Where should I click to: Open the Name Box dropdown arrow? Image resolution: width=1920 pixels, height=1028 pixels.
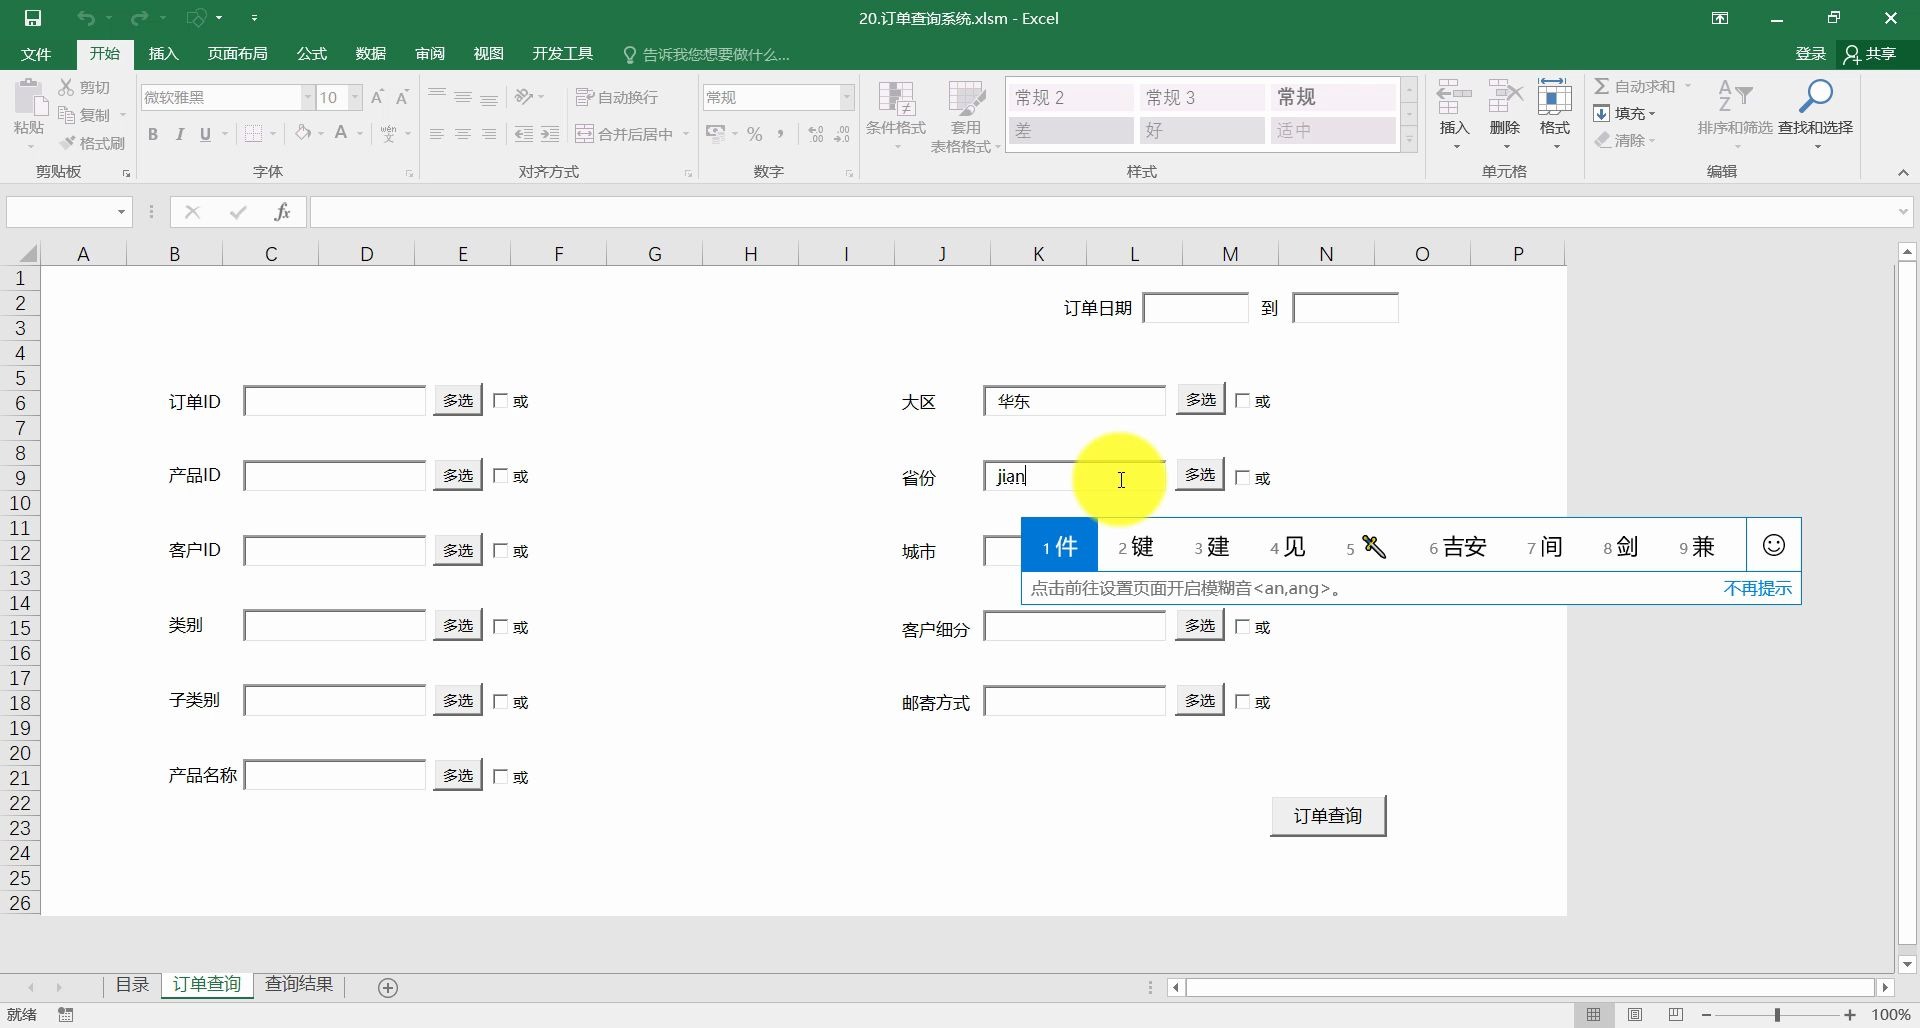pos(121,212)
